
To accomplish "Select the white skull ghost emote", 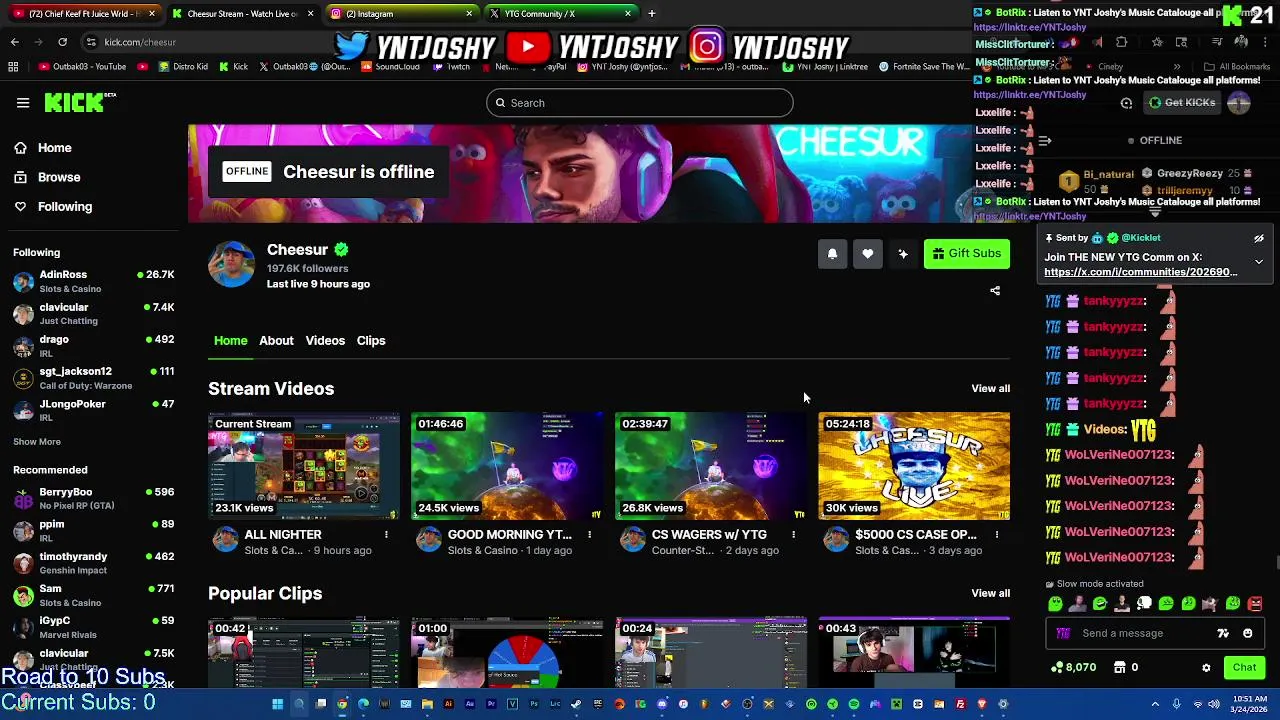I will 1144,604.
